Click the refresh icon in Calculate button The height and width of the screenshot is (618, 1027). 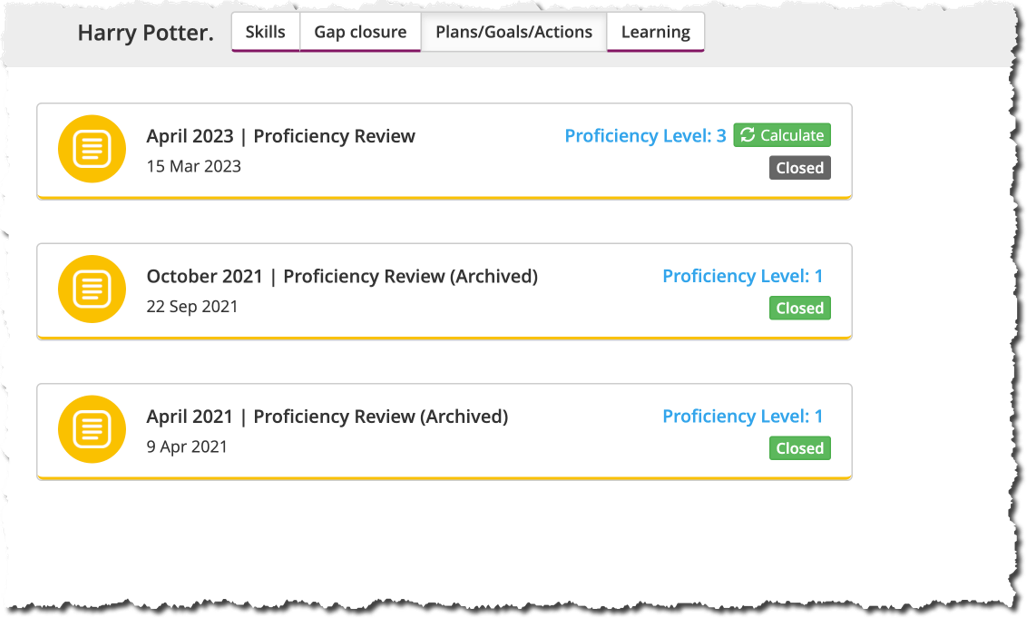pos(747,135)
